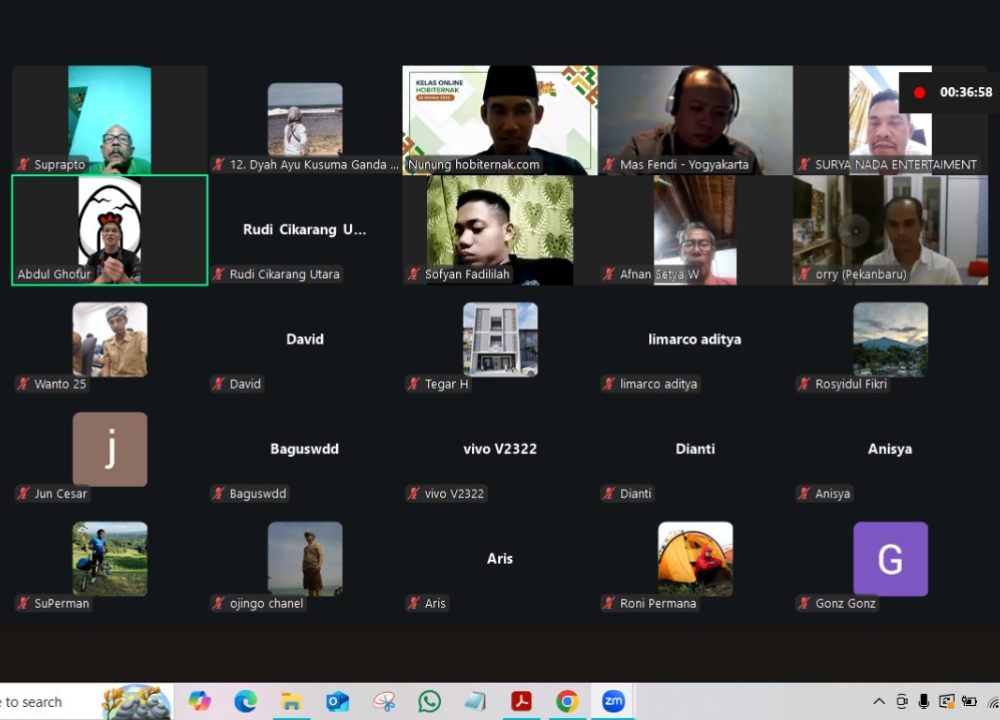Screen dimensions: 1000x720
Task: Click ojingo chanel profile picture
Action: [x=305, y=559]
